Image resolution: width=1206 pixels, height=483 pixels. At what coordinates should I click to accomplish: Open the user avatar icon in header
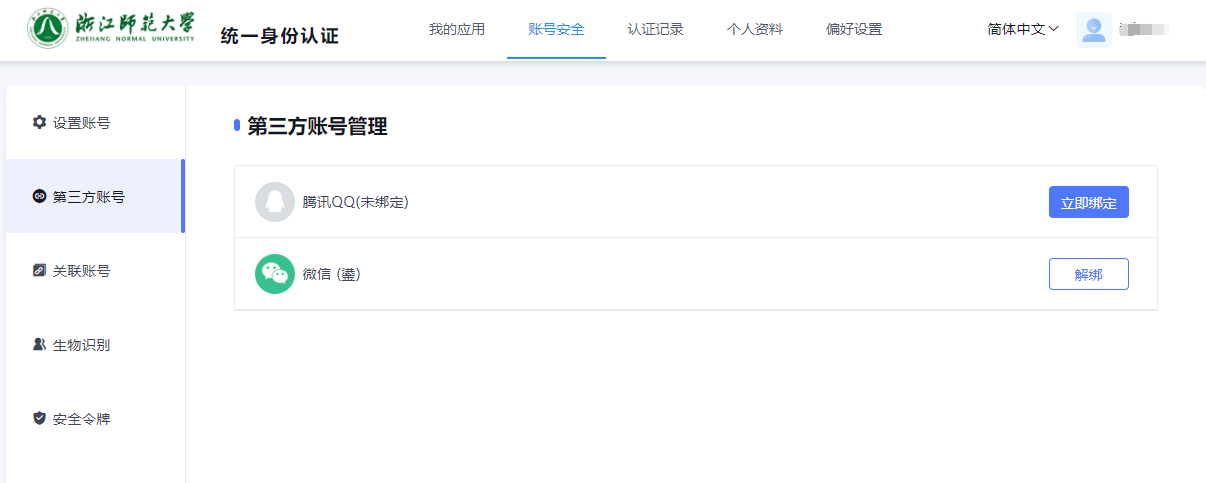tap(1094, 30)
